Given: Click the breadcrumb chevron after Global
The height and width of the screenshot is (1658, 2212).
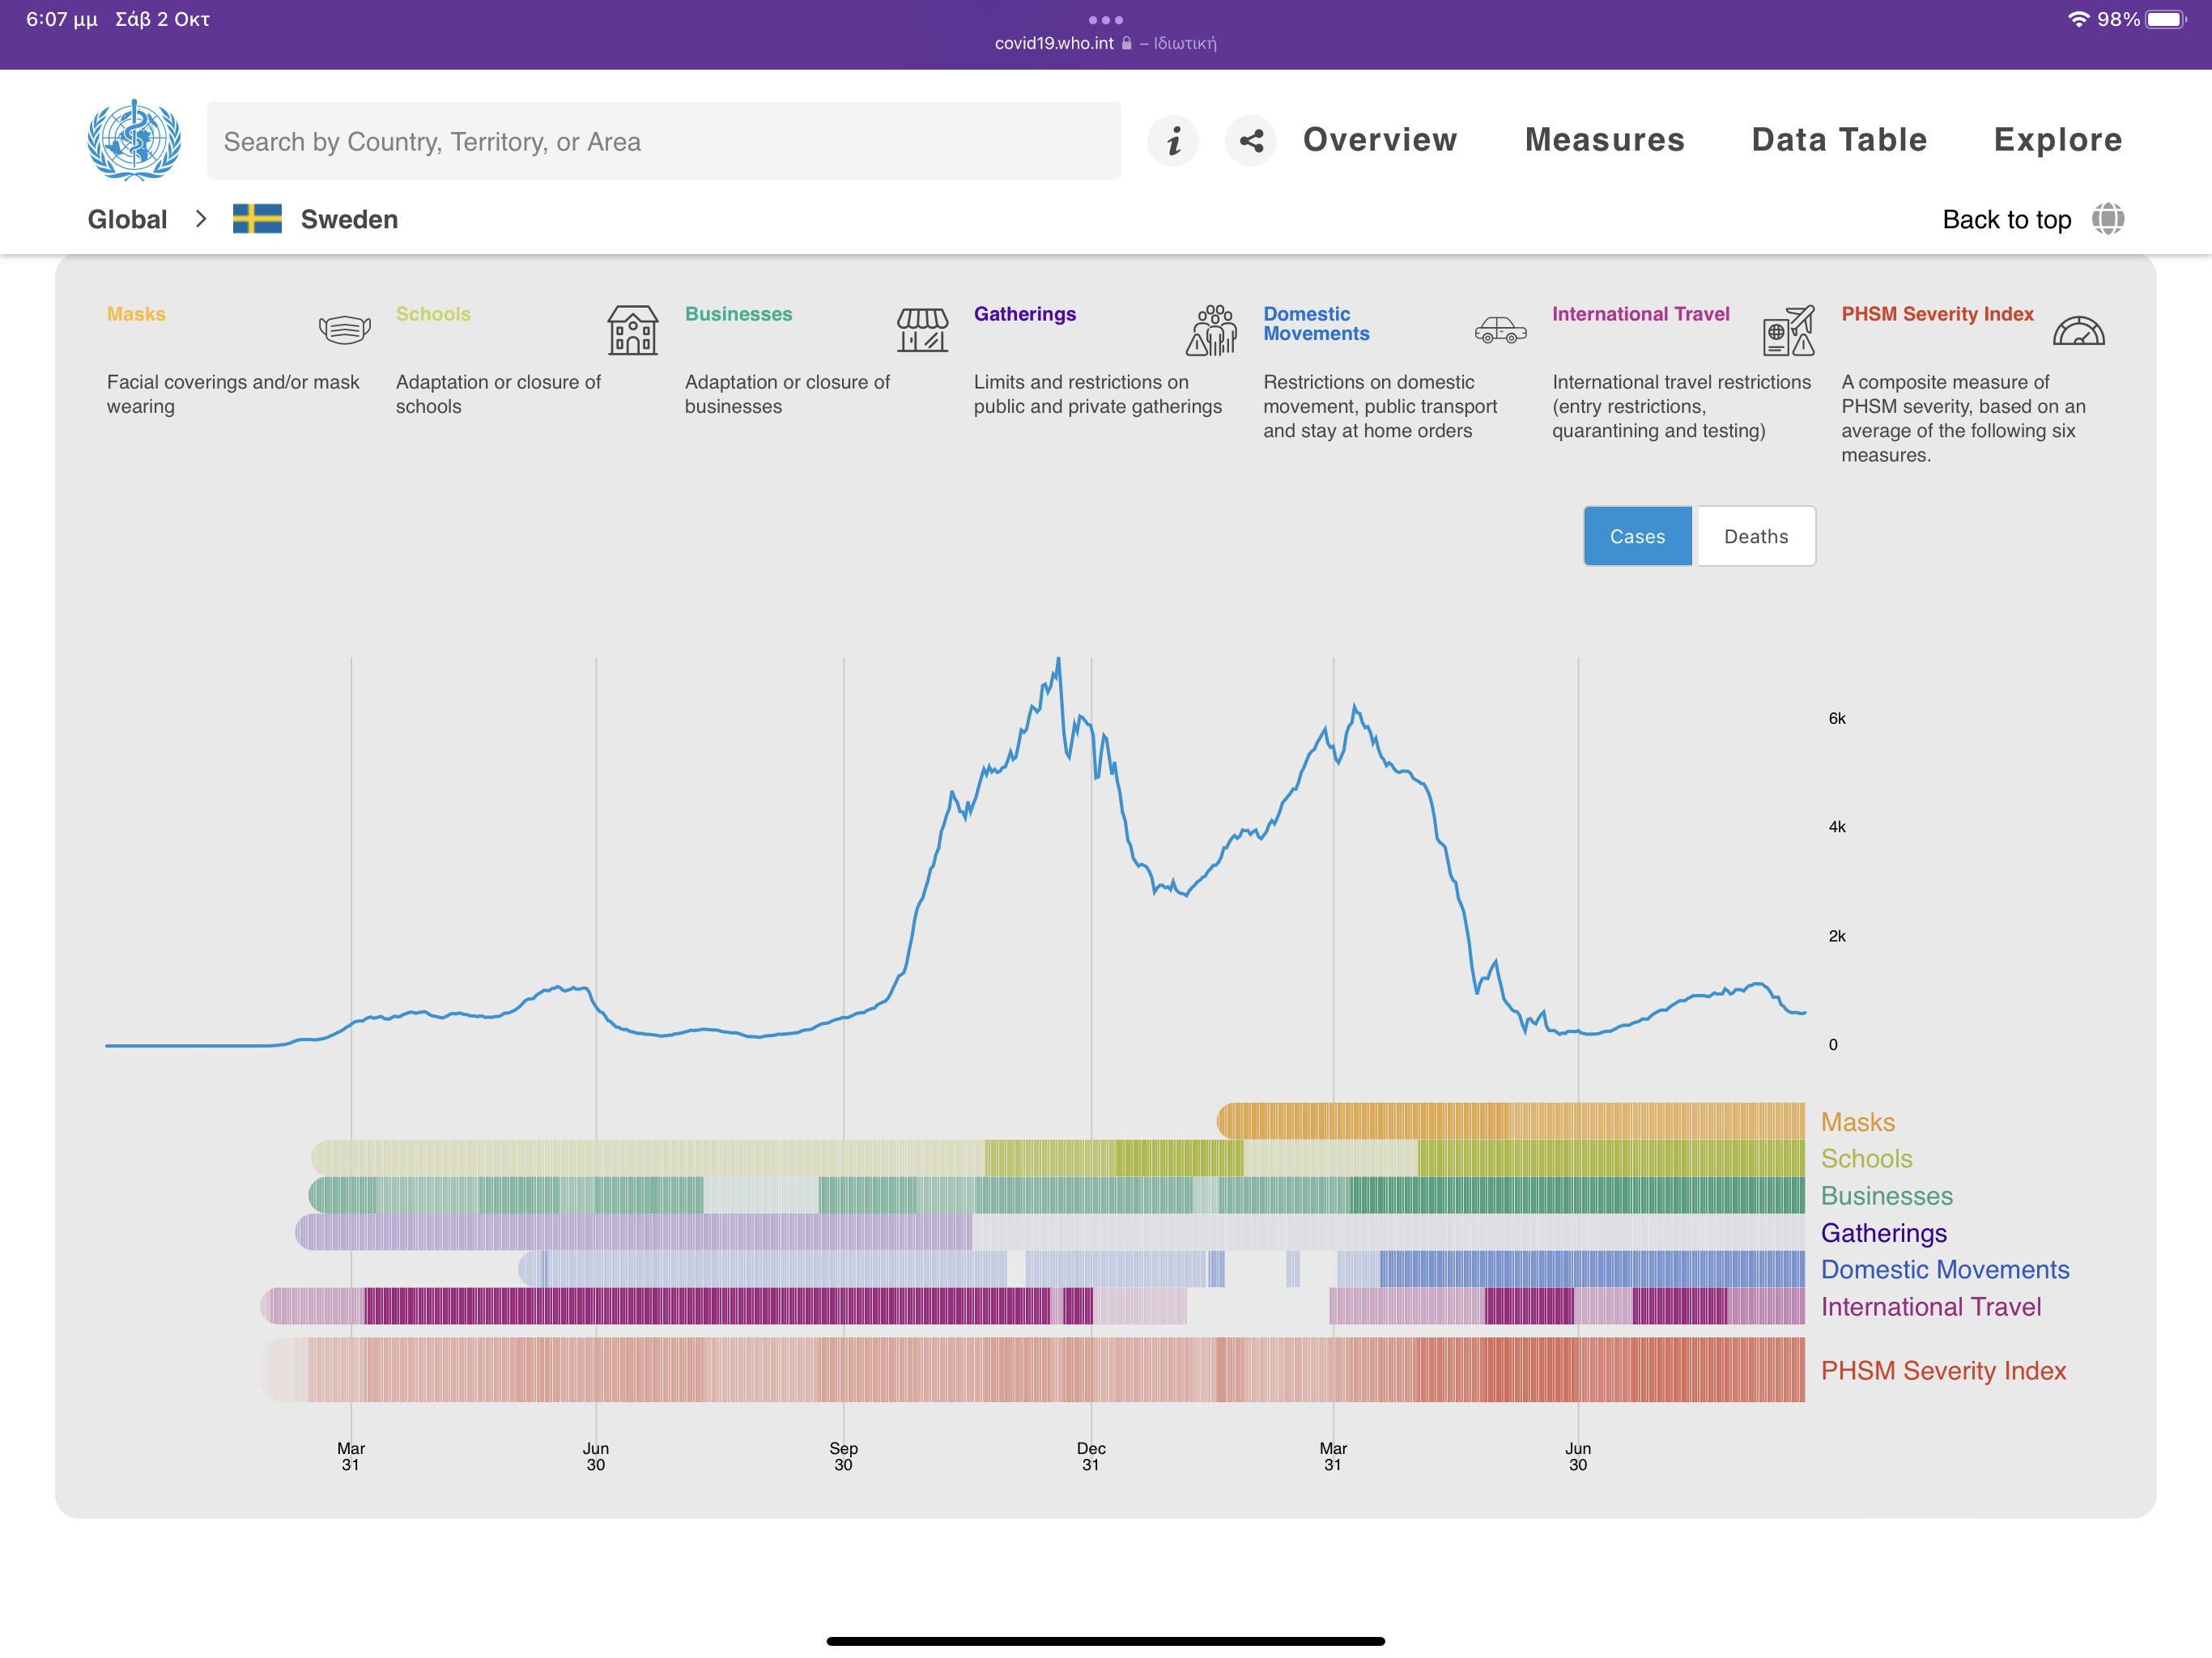Looking at the screenshot, I should (x=201, y=219).
